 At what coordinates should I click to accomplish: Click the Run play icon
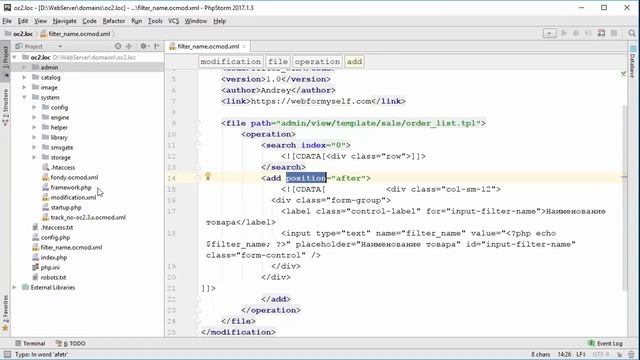pos(564,33)
